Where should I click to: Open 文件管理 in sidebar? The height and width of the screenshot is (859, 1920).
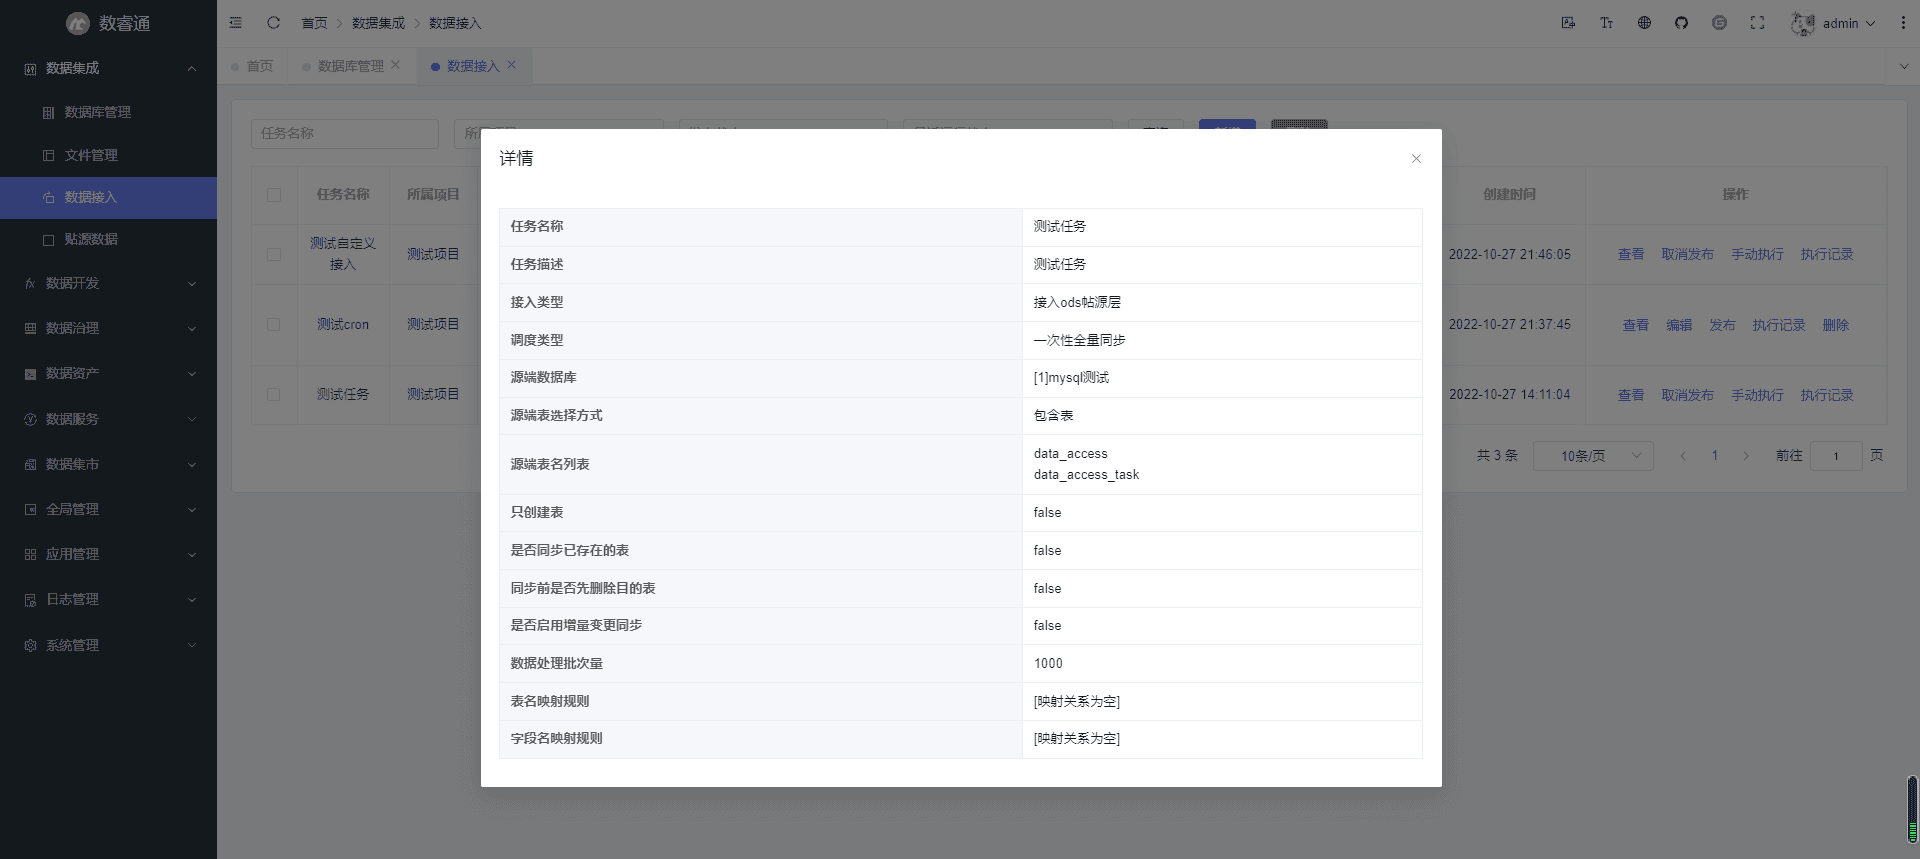(x=108, y=155)
